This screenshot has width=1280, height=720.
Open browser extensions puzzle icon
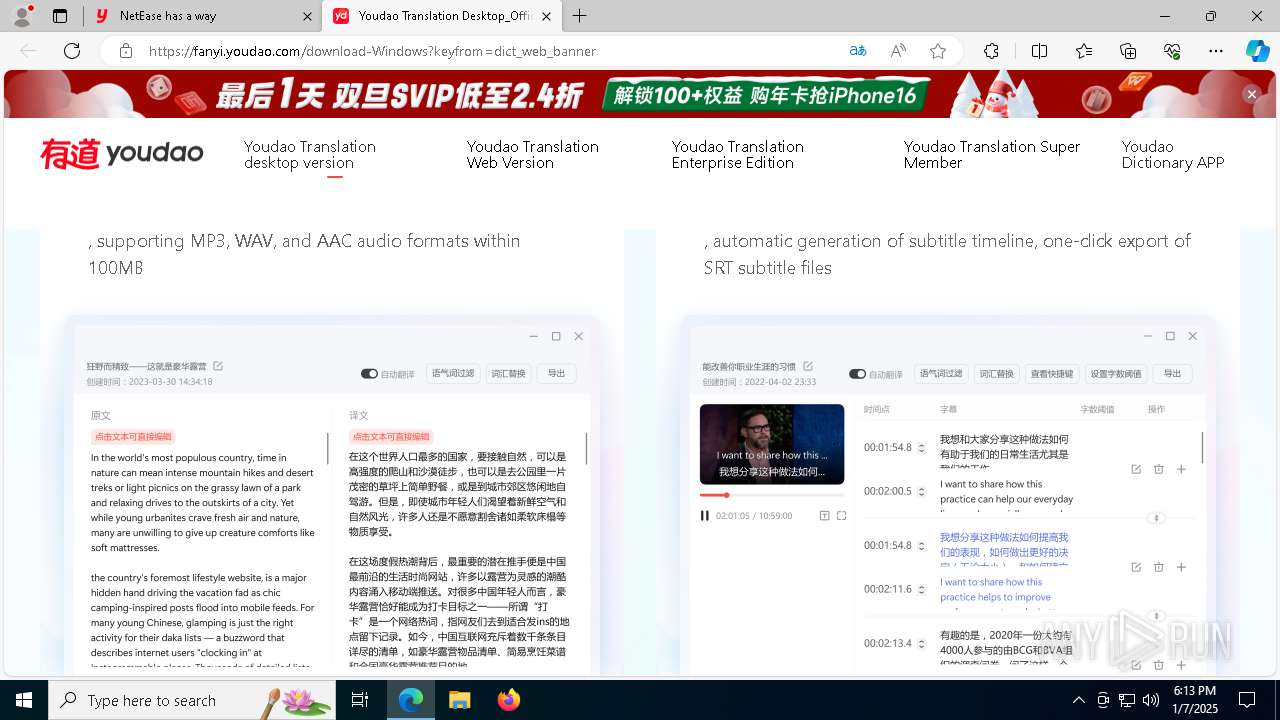click(x=991, y=51)
